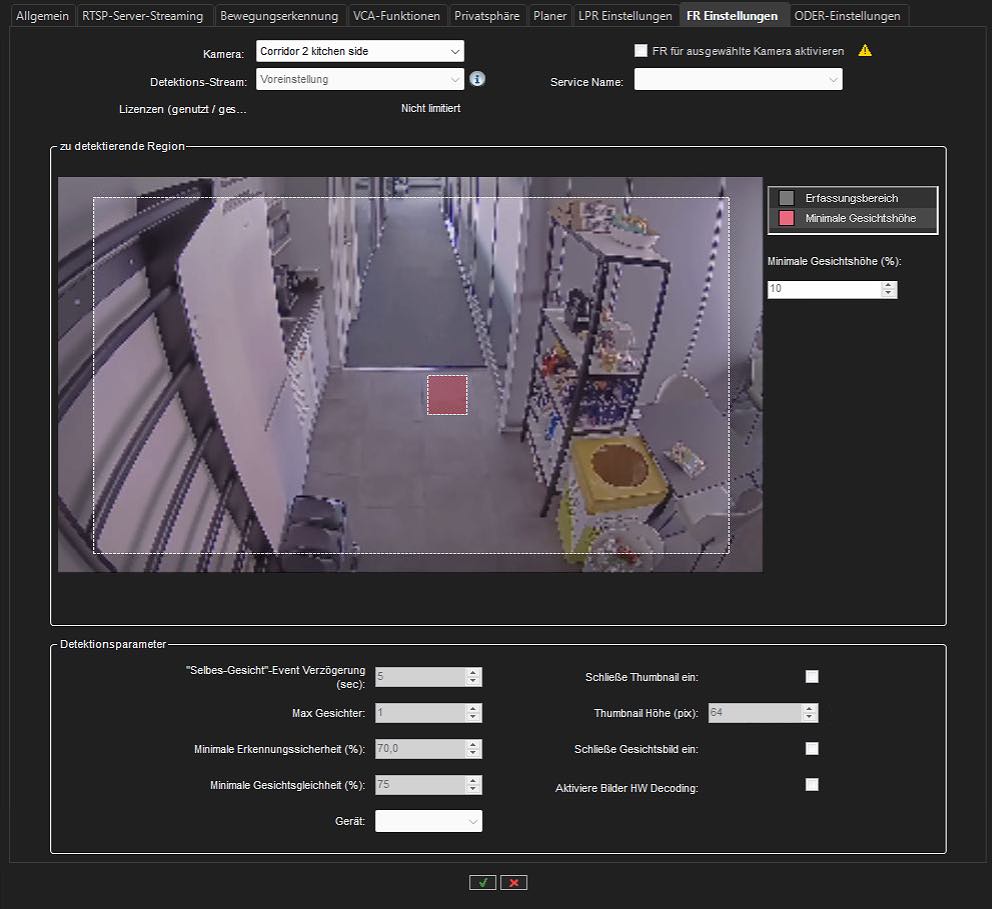Go to the ODER-Einstellungen tab
The width and height of the screenshot is (992, 909).
(847, 16)
